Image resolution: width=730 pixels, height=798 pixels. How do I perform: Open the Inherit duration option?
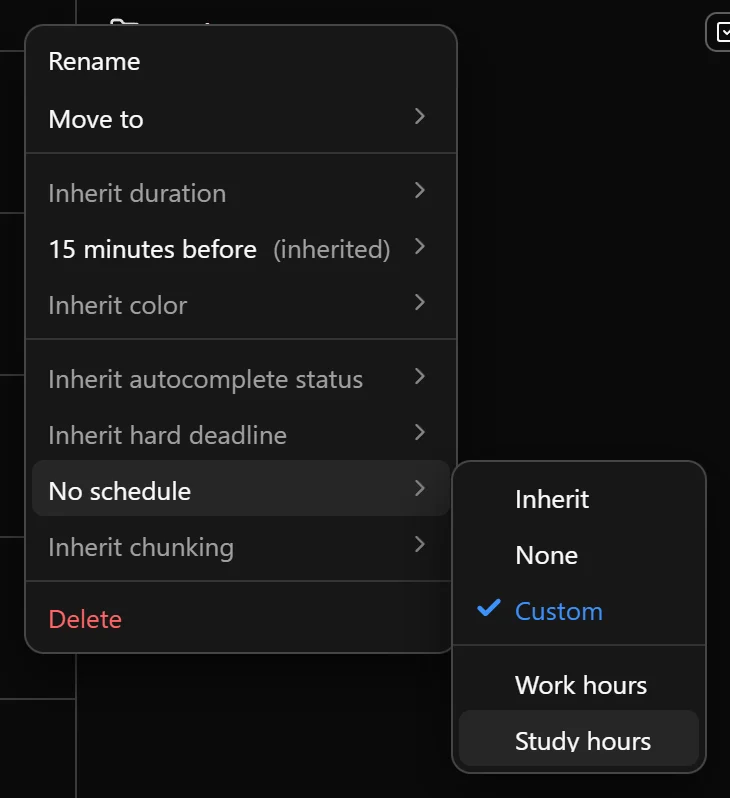click(x=240, y=193)
